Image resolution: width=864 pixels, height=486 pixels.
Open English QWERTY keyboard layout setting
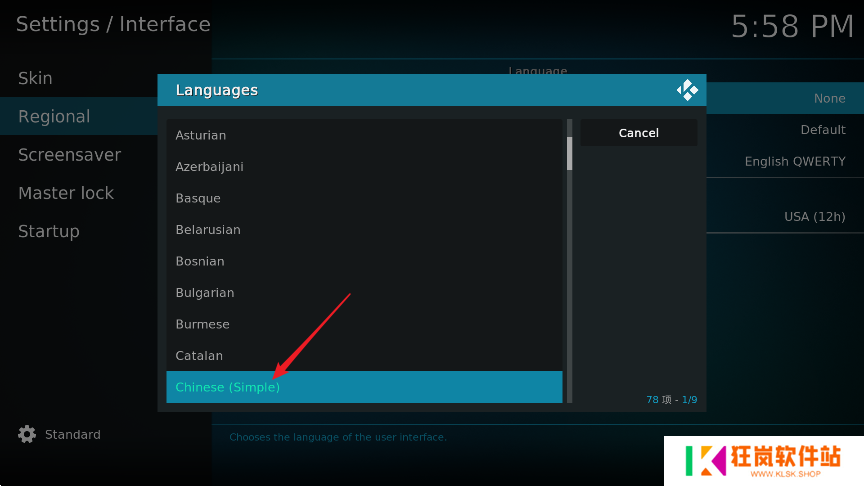(x=794, y=162)
